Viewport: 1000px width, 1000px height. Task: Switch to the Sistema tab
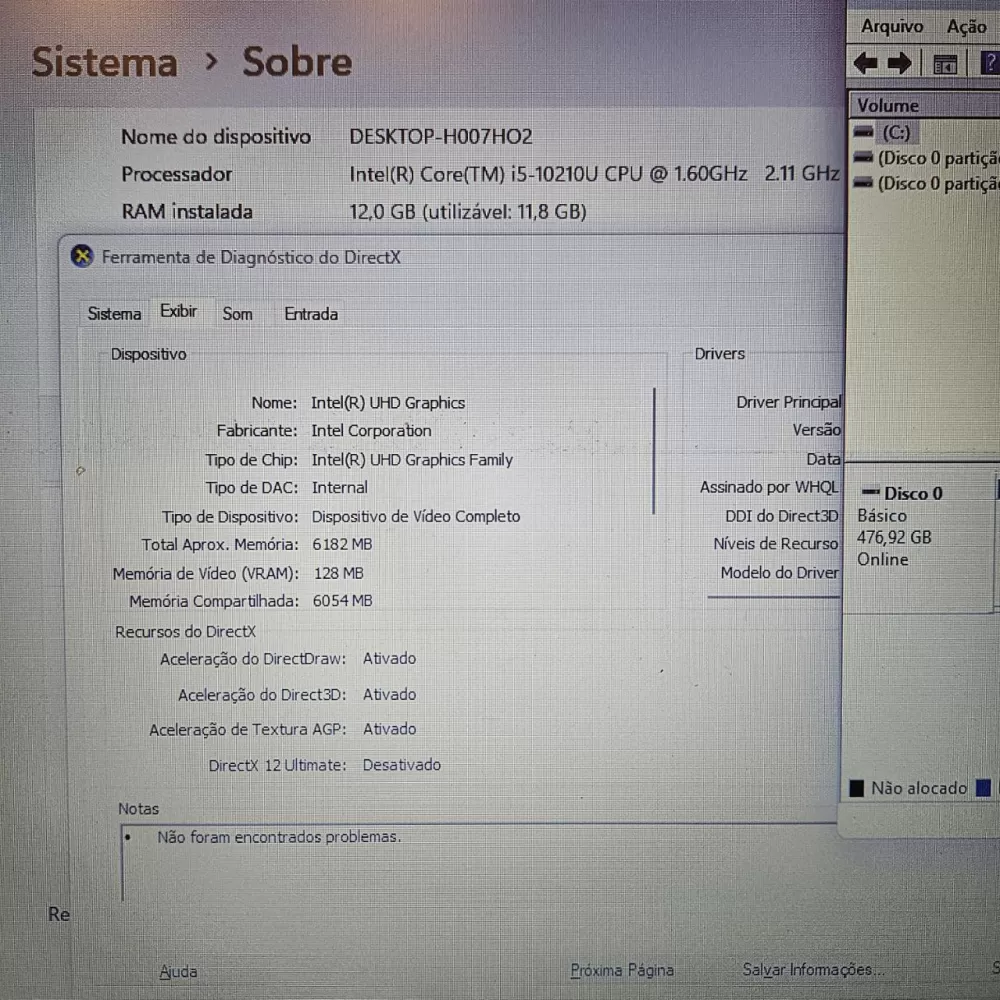pos(114,314)
